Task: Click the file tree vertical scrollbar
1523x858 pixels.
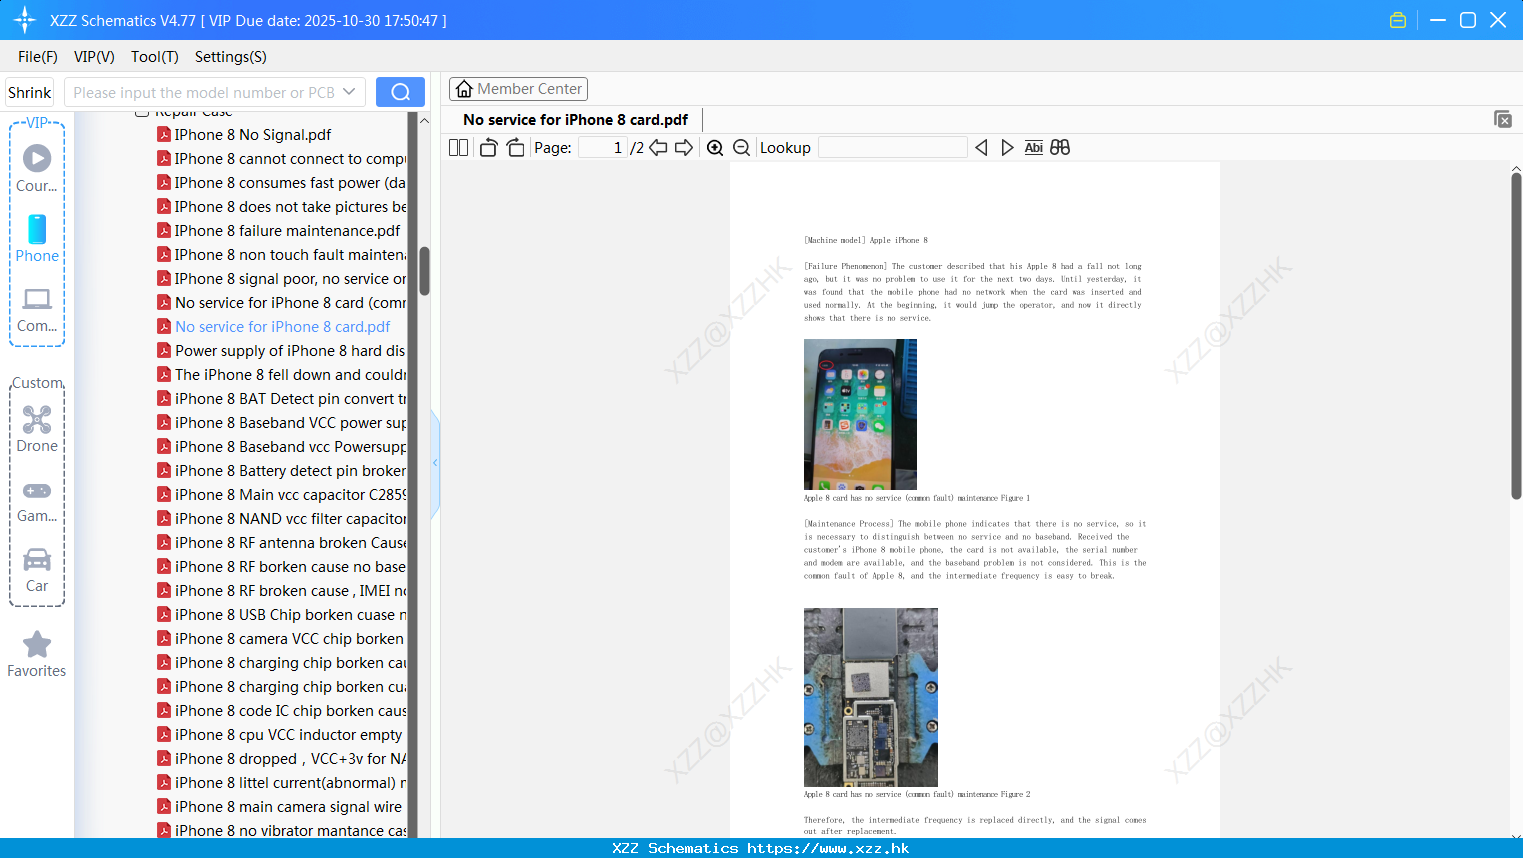Action: point(424,271)
